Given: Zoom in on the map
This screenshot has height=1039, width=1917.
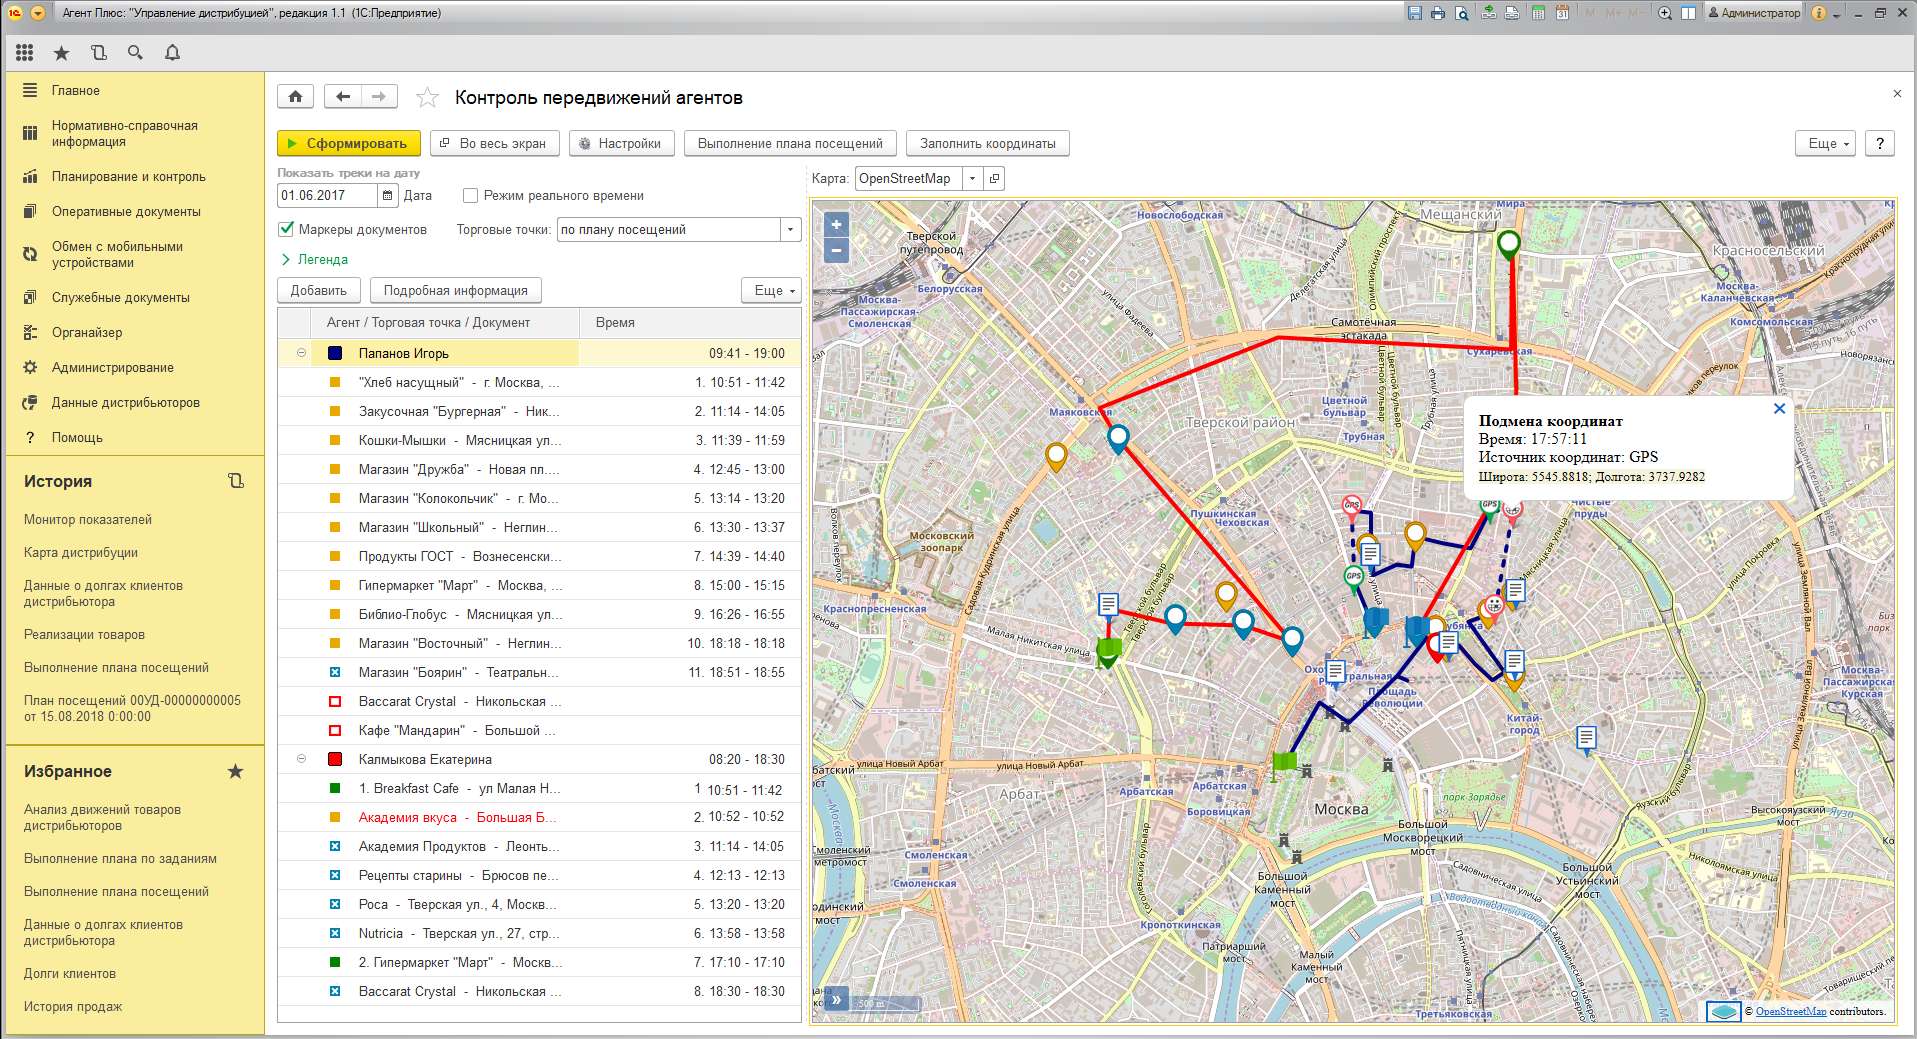Looking at the screenshot, I should [836, 225].
